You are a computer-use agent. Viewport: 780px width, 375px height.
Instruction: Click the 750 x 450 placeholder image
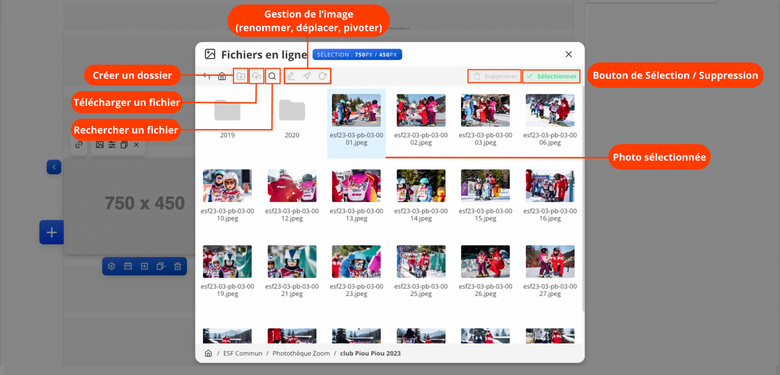click(x=130, y=206)
